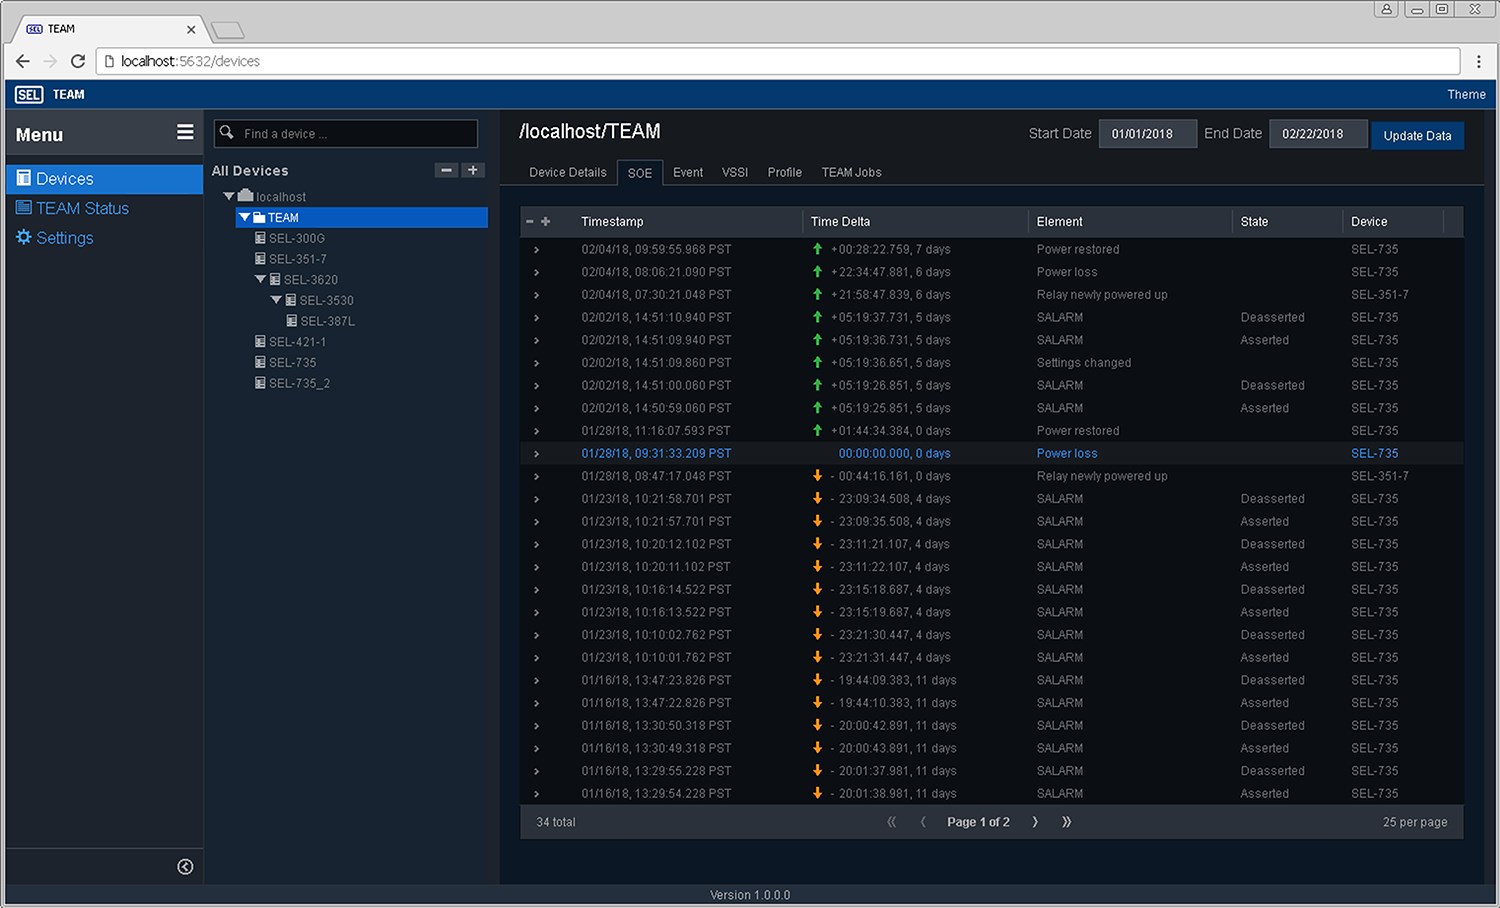Collapse all rows via table minus icon
The image size is (1500, 908).
pos(530,221)
